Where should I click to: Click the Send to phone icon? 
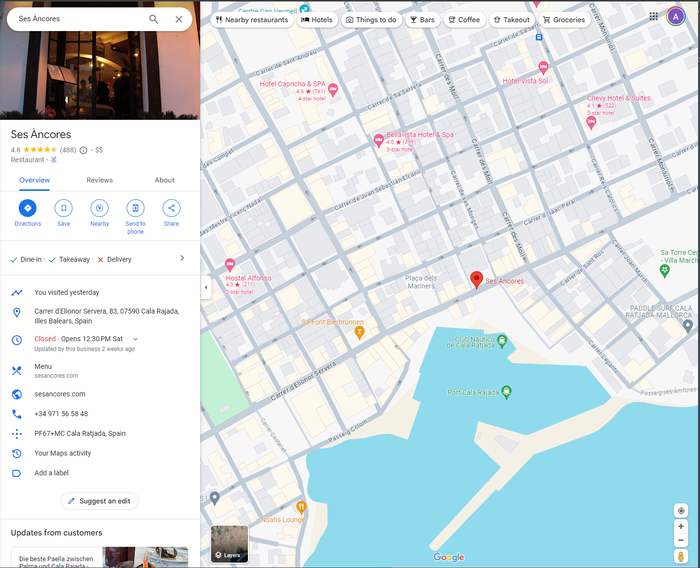point(135,208)
